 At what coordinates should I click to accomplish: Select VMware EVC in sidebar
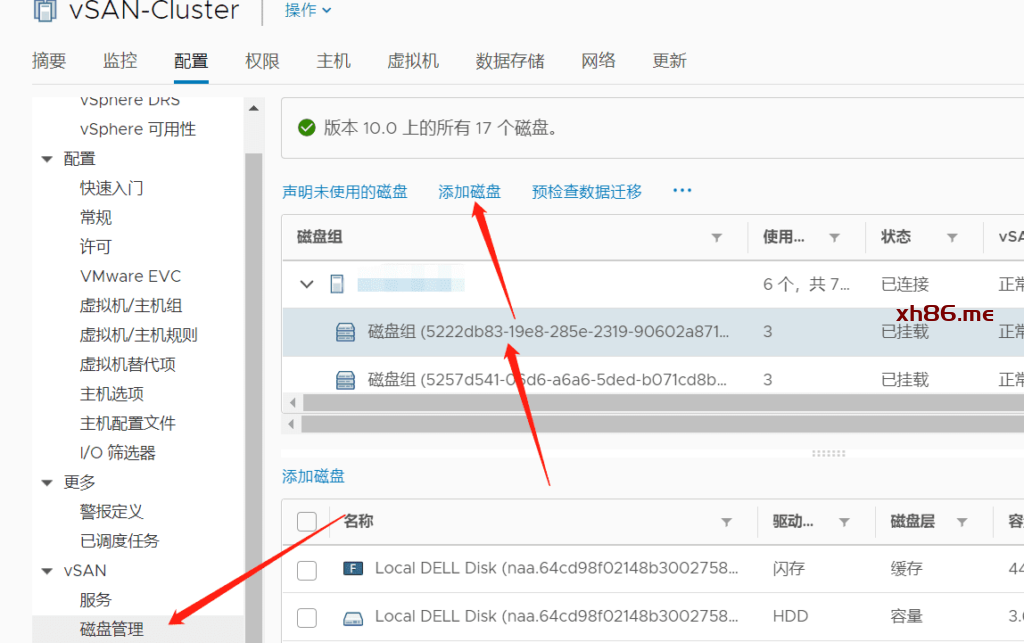(x=131, y=277)
